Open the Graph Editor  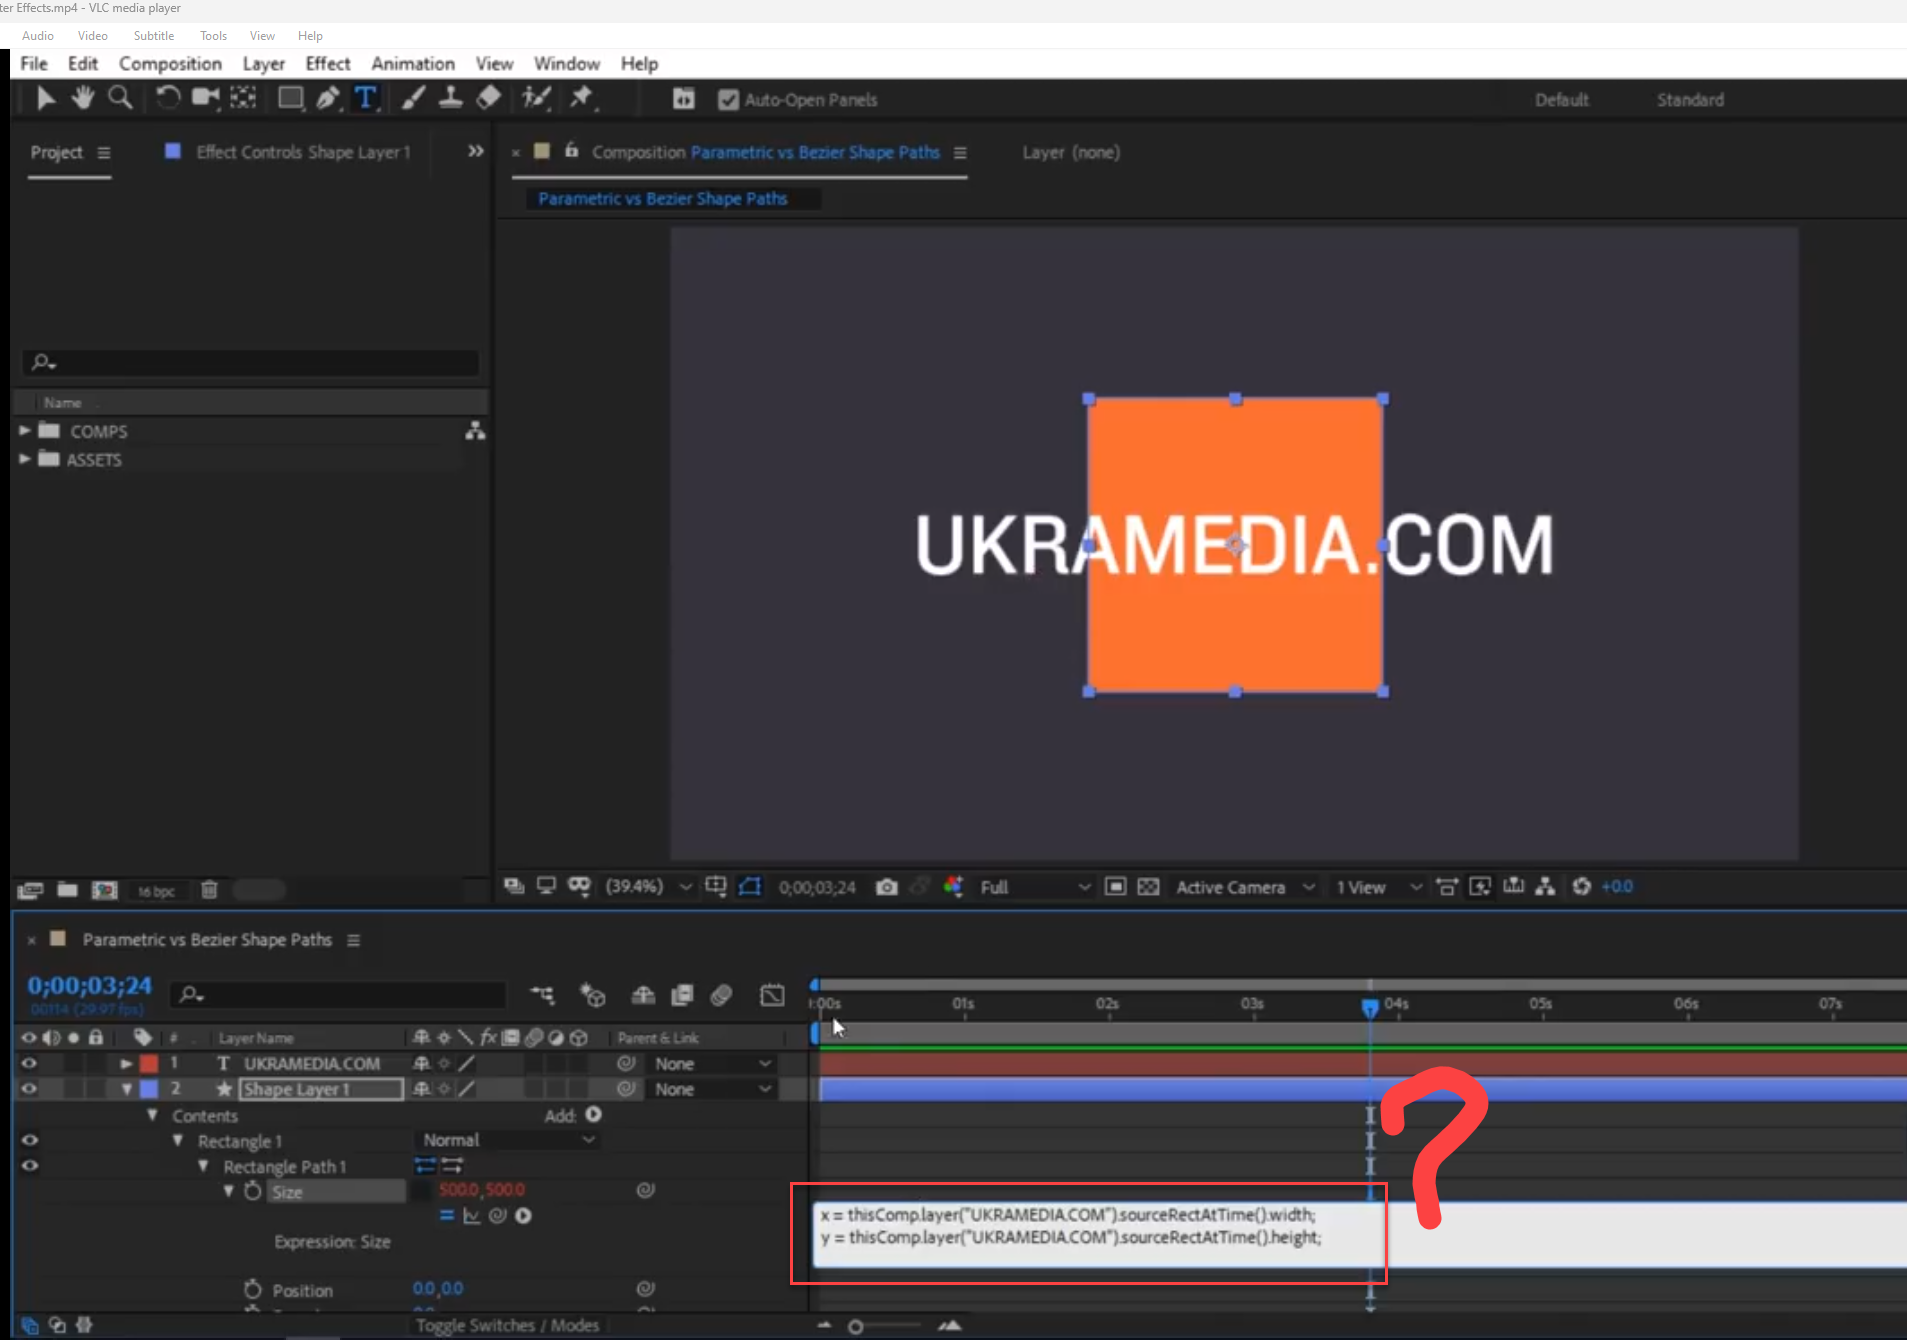pos(772,995)
